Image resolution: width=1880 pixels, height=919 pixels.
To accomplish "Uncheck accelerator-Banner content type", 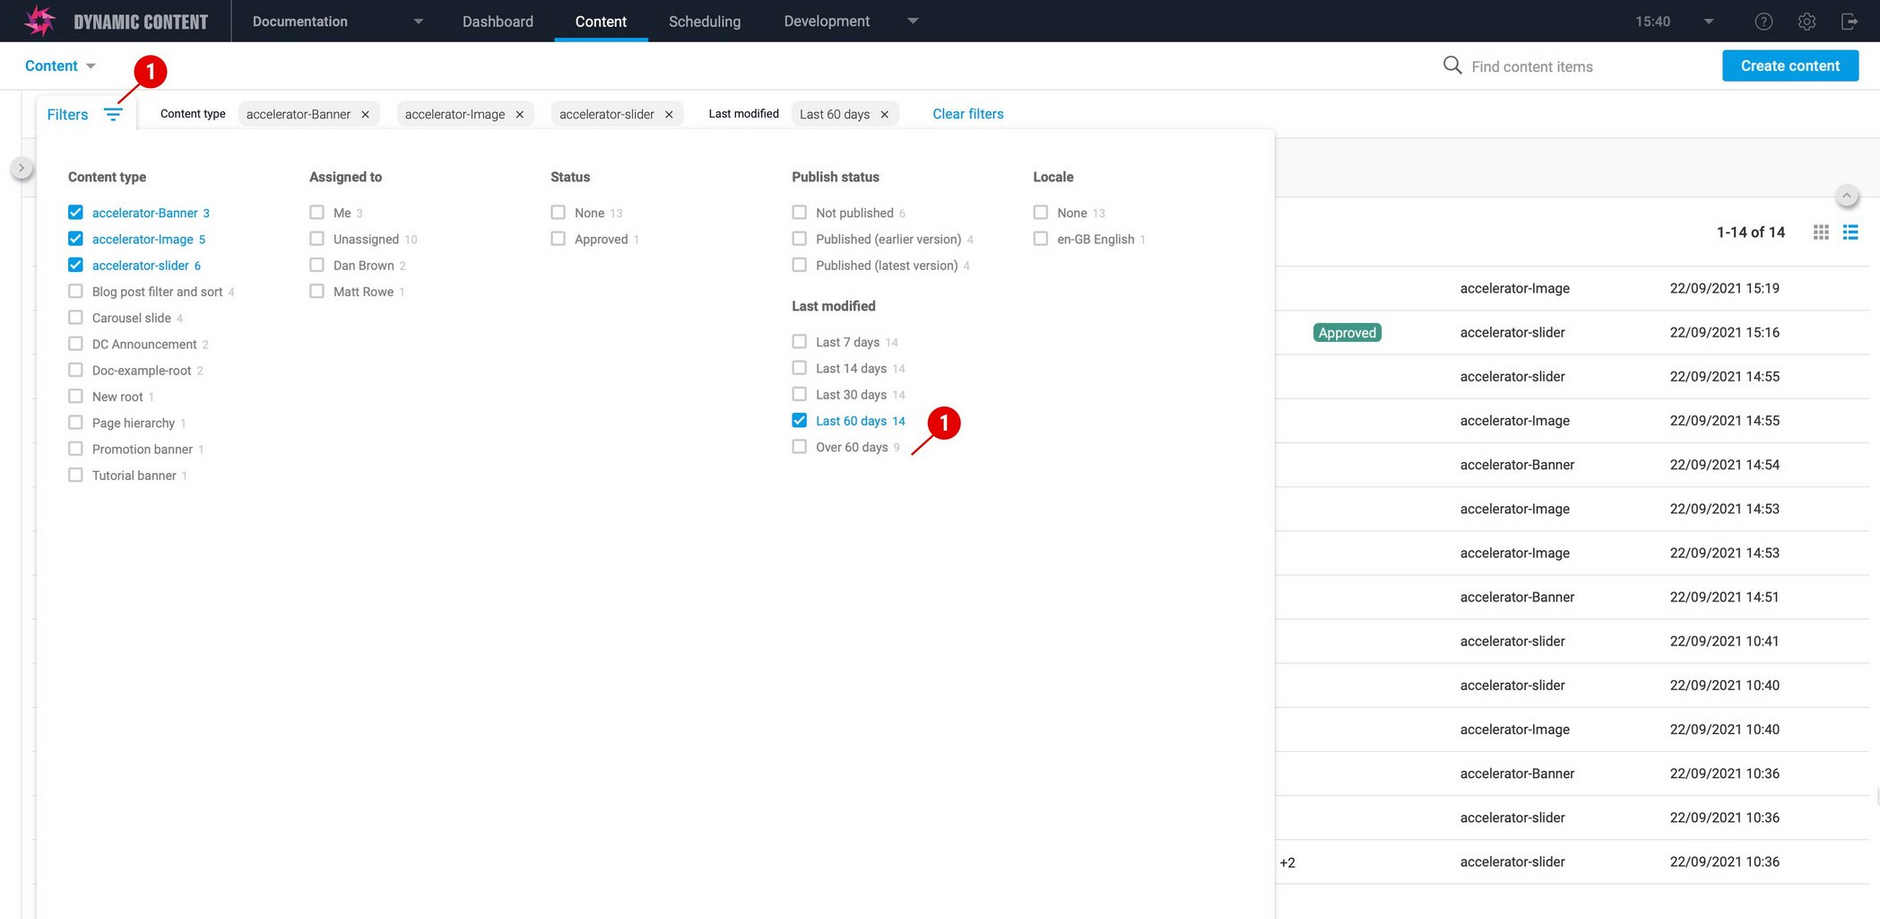I will (75, 212).
